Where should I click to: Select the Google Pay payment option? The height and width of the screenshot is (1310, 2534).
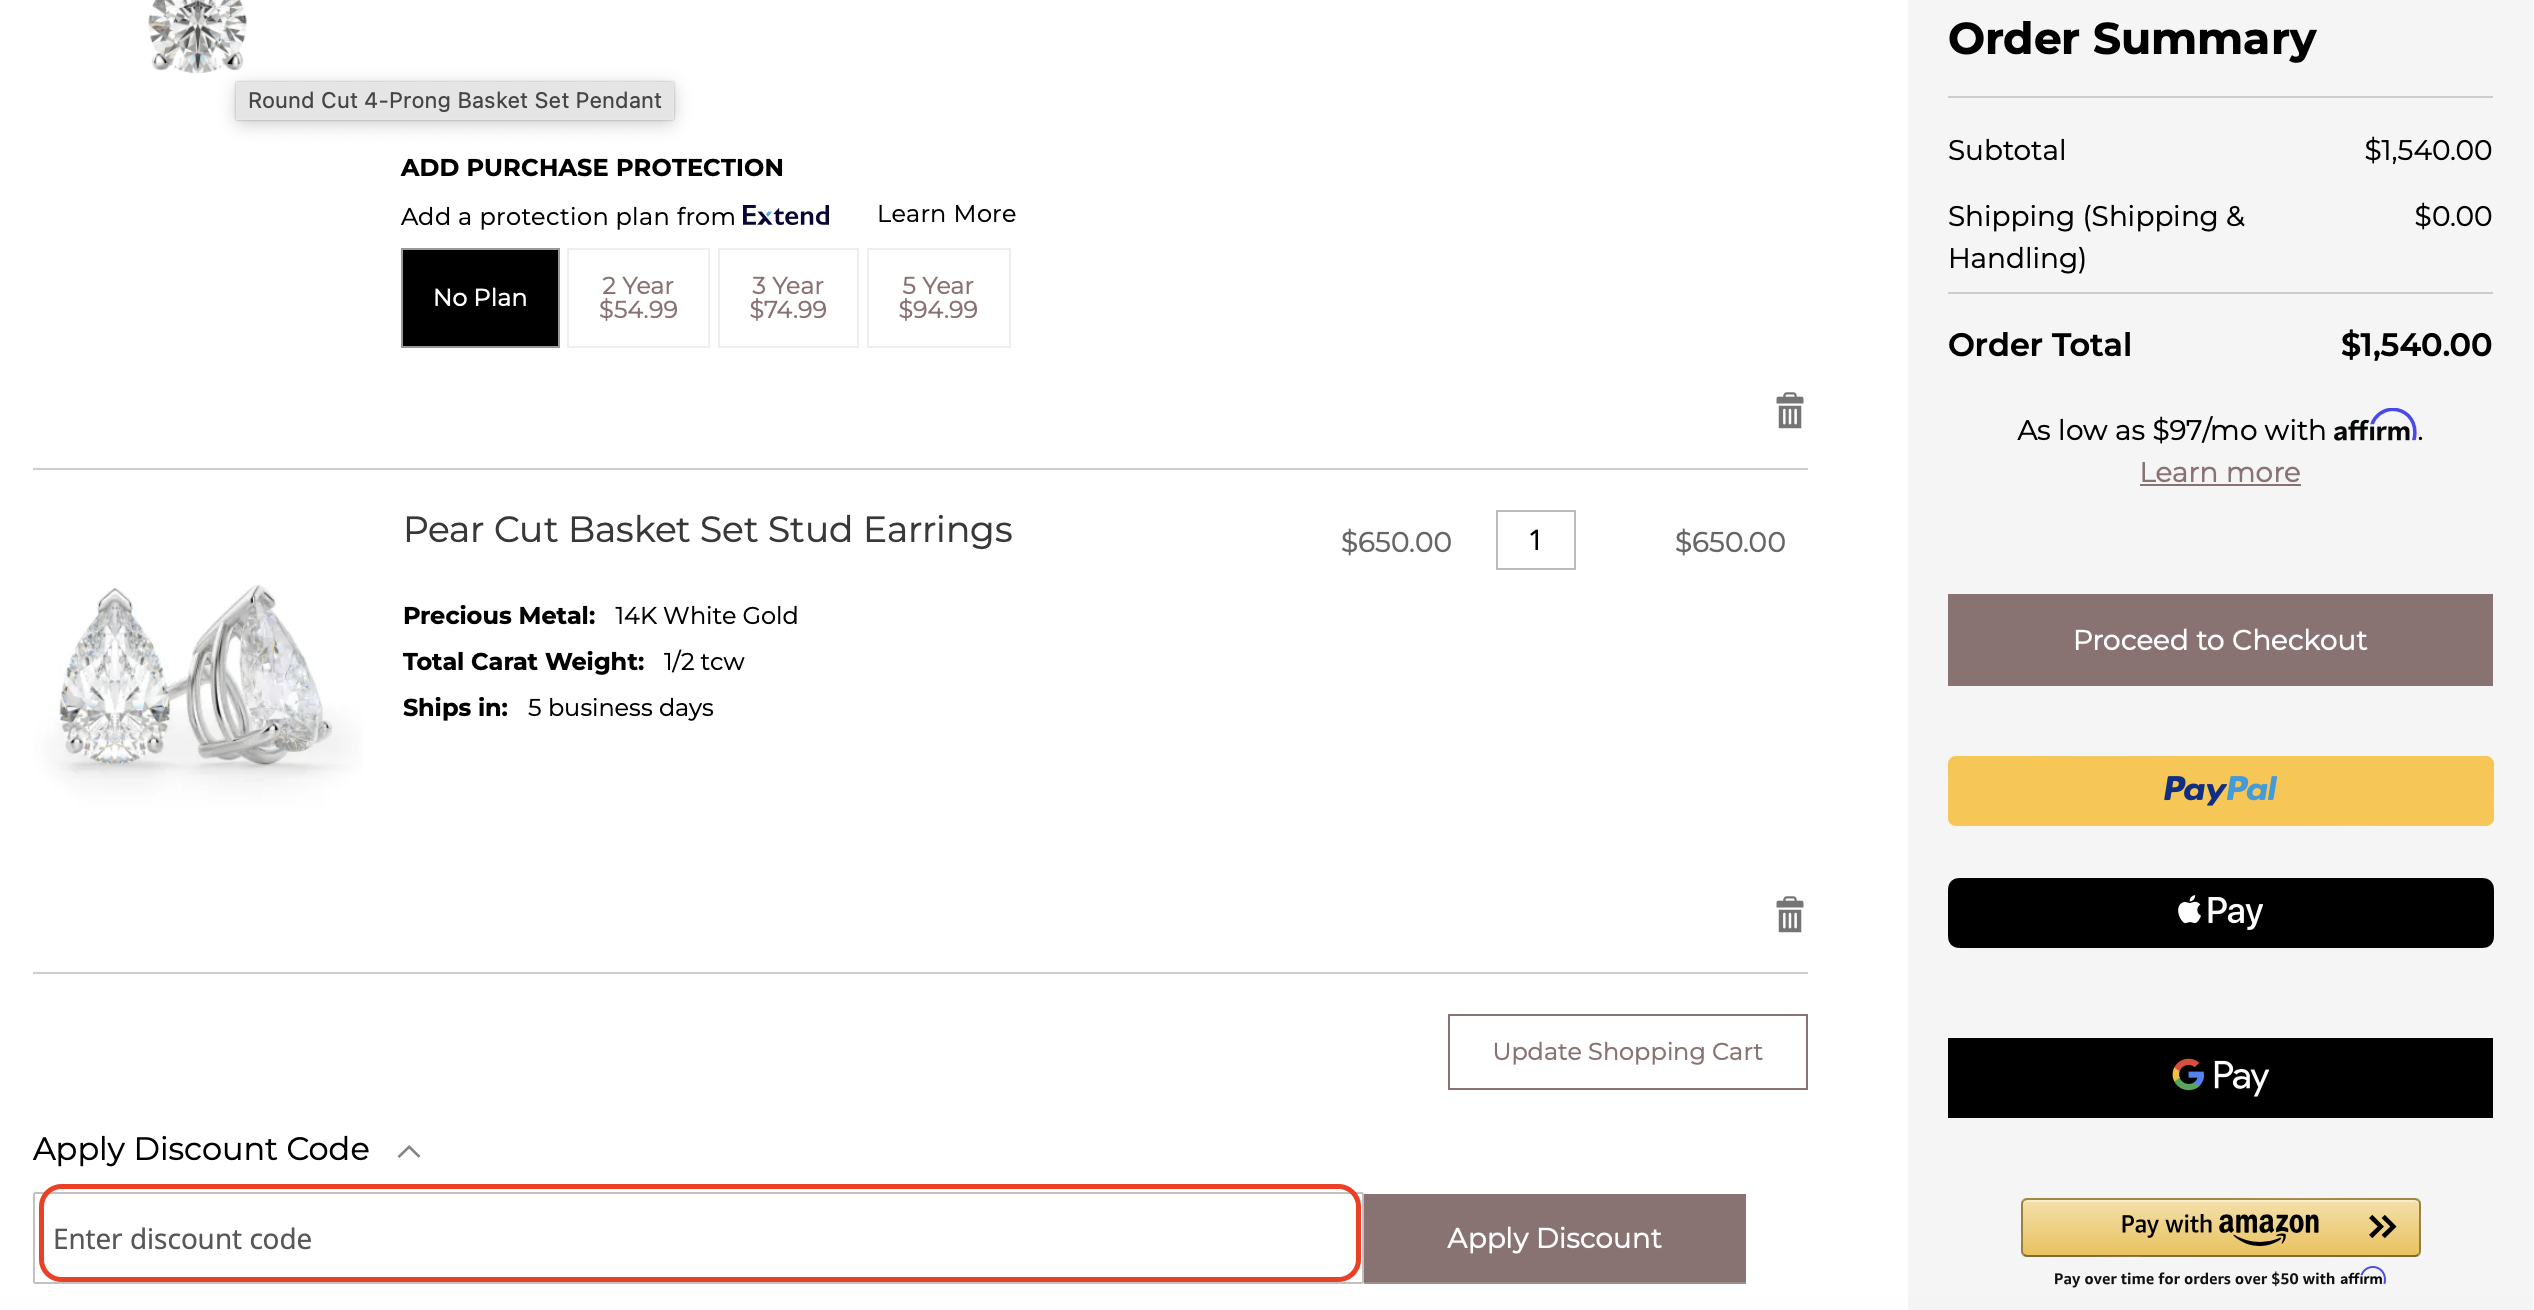[x=2218, y=1077]
